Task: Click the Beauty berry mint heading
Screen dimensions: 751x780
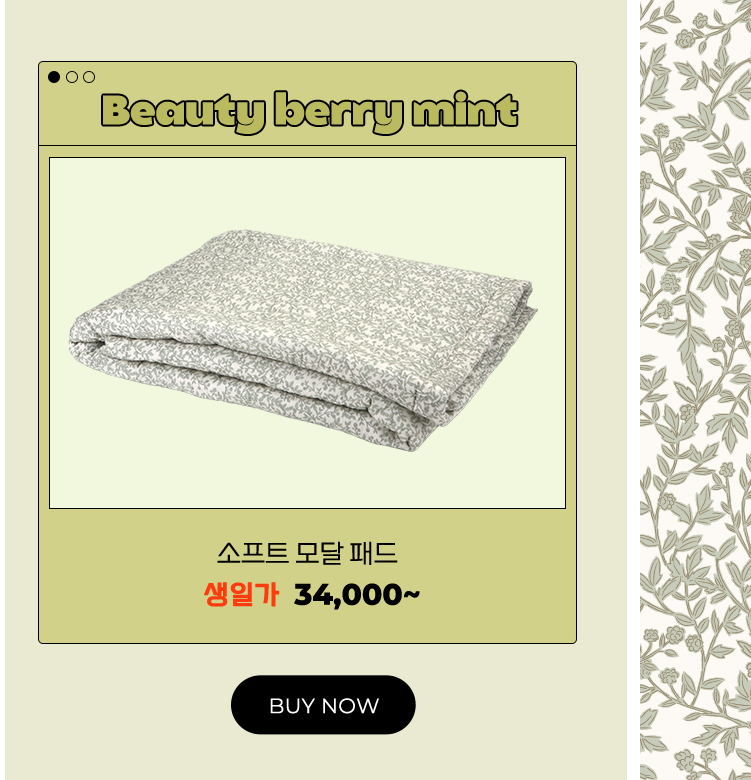Action: point(309,112)
